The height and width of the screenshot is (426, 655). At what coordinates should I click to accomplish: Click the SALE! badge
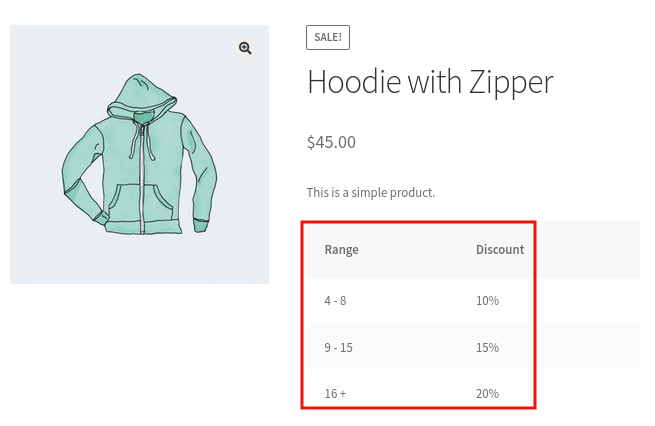pyautogui.click(x=328, y=37)
